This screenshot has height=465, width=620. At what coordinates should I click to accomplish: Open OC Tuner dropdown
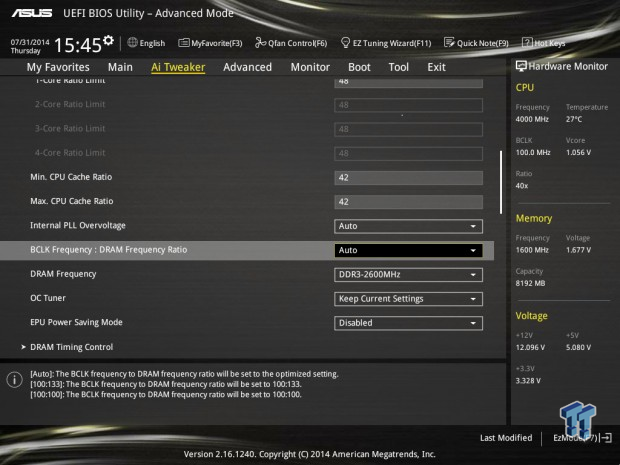pos(408,299)
